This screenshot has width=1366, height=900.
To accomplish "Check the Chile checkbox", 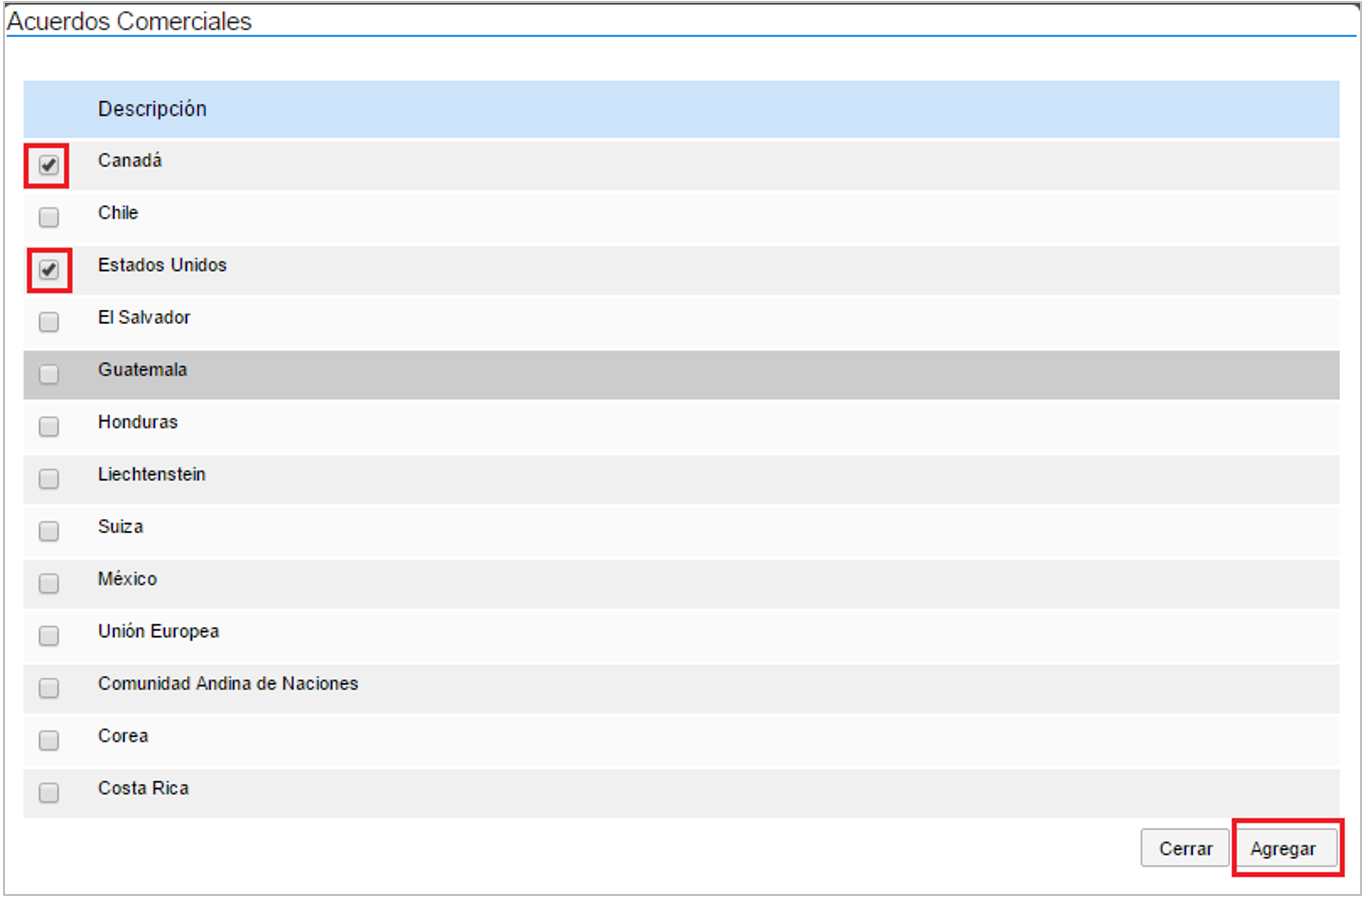I will pos(48,217).
